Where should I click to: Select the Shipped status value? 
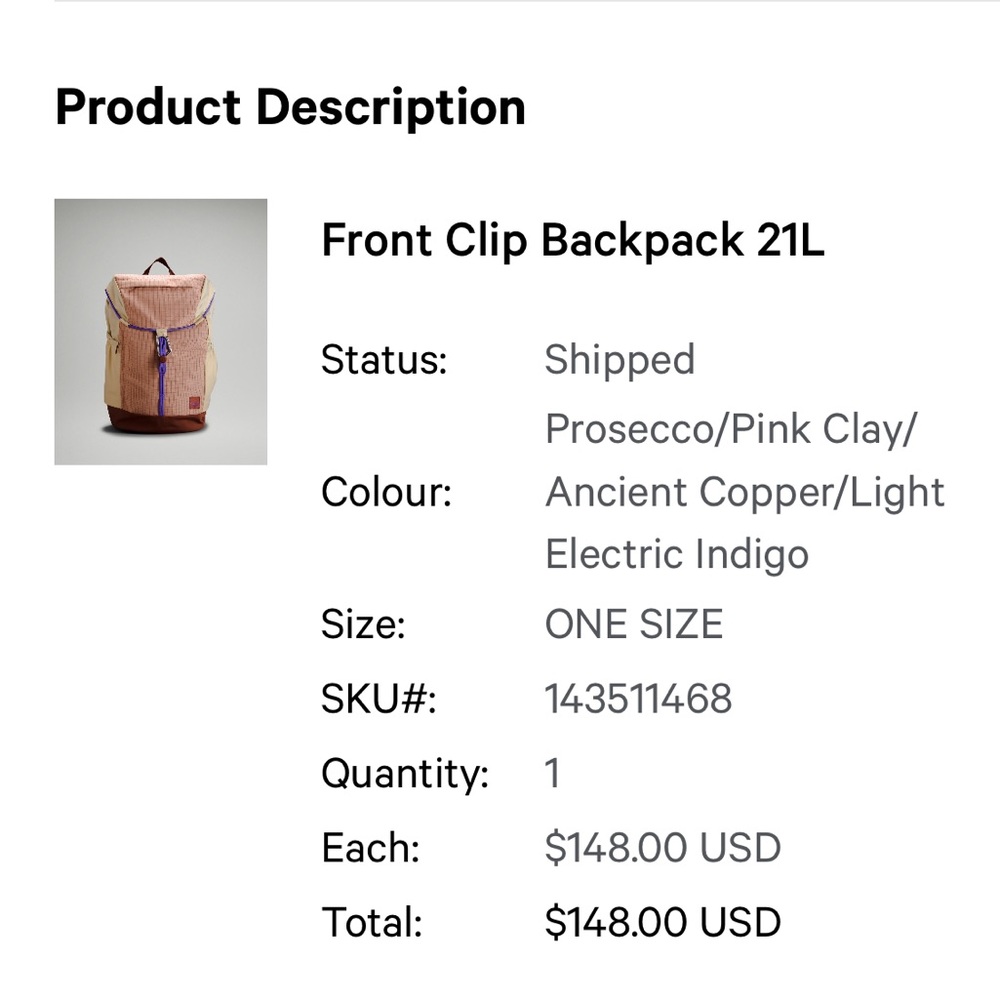tap(619, 360)
